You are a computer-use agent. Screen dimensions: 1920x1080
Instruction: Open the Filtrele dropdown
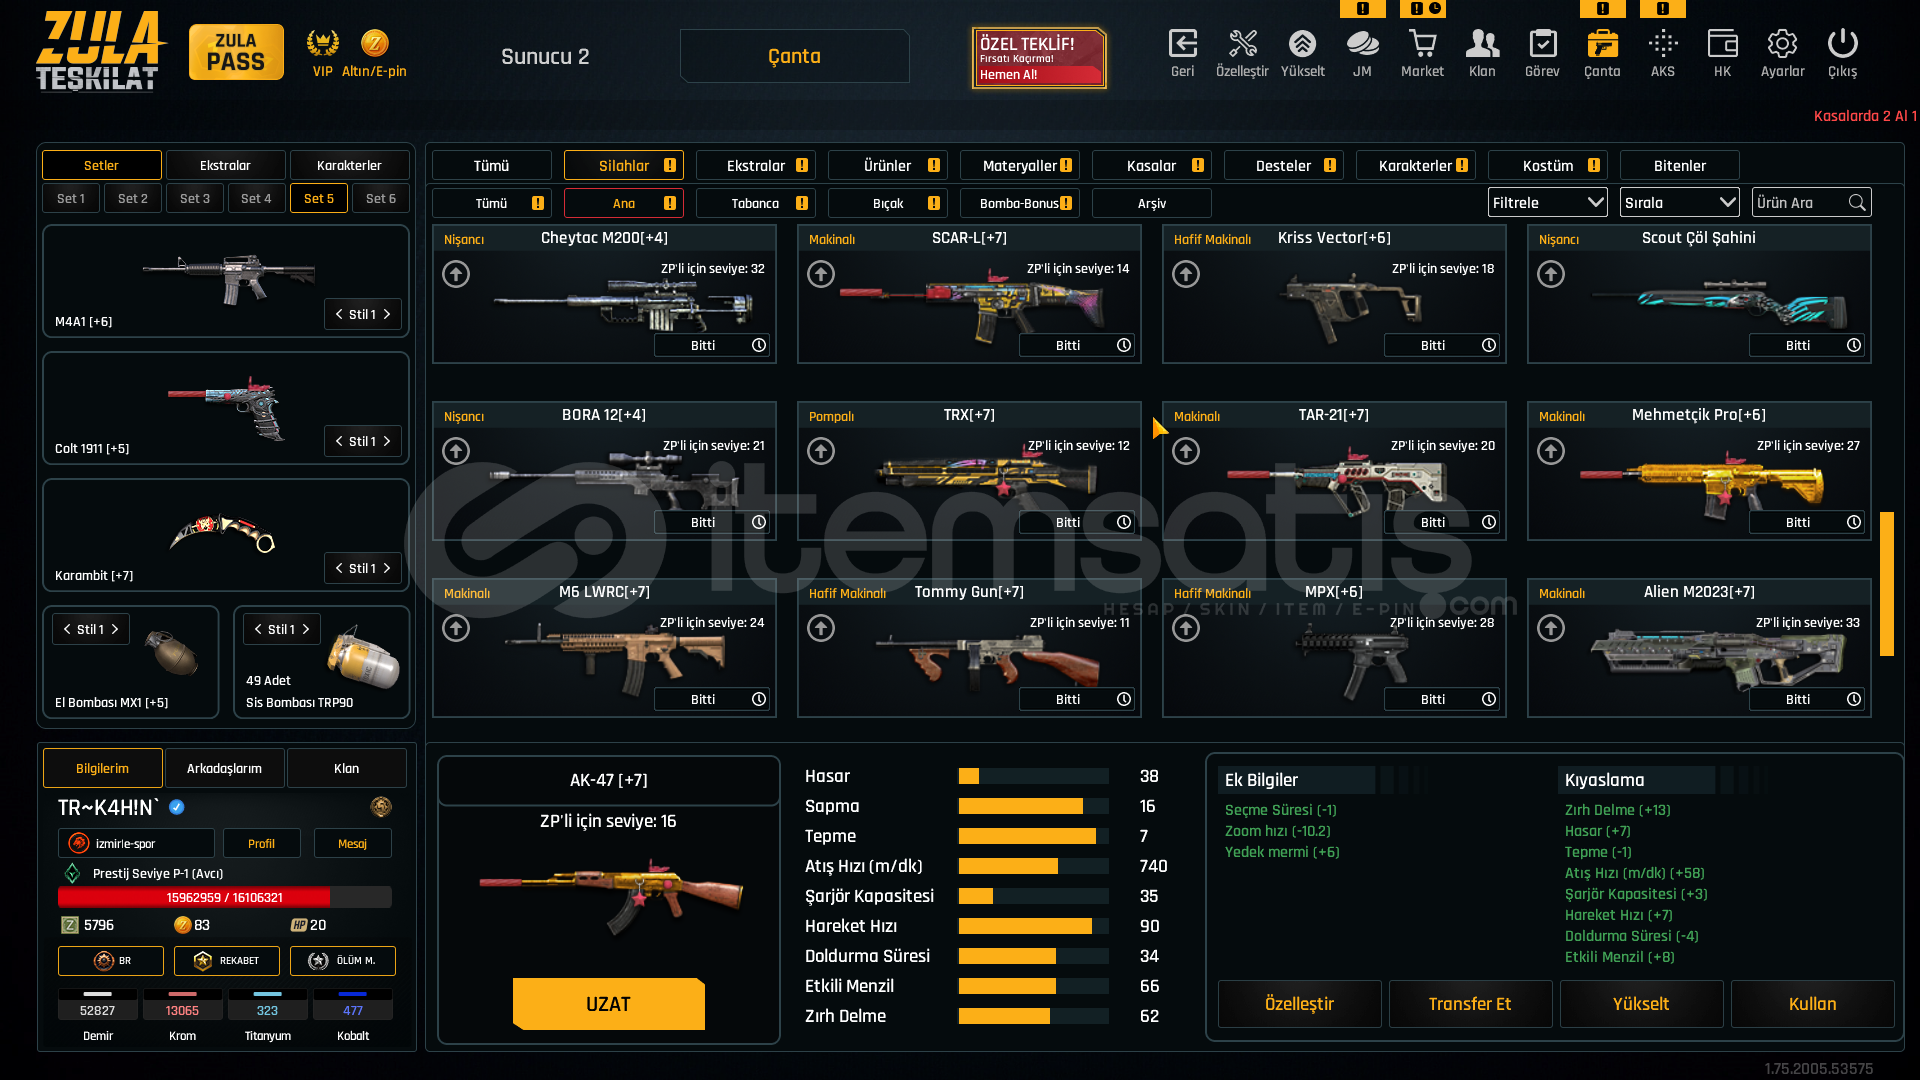[1548, 203]
